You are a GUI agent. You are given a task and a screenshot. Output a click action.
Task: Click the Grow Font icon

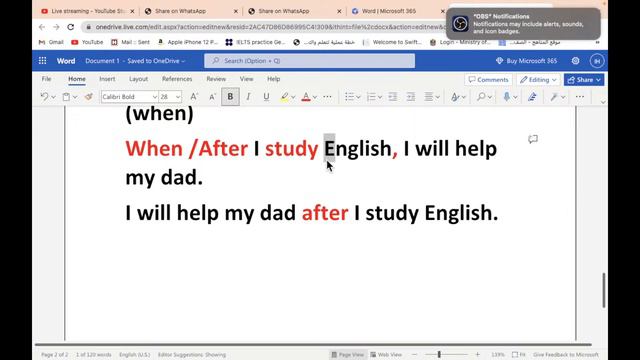point(194,97)
